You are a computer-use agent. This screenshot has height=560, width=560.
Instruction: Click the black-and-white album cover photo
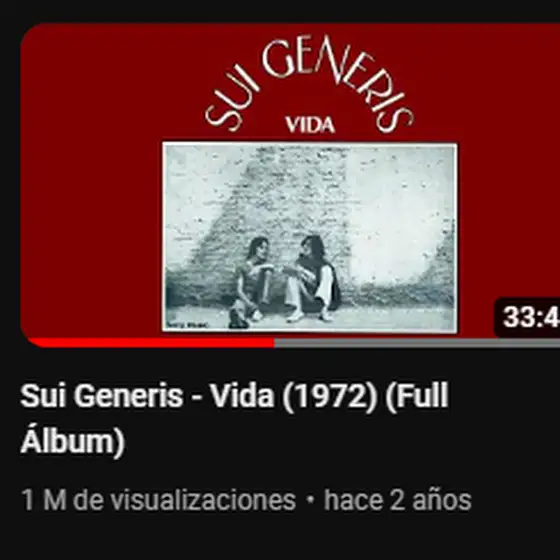(x=310, y=237)
